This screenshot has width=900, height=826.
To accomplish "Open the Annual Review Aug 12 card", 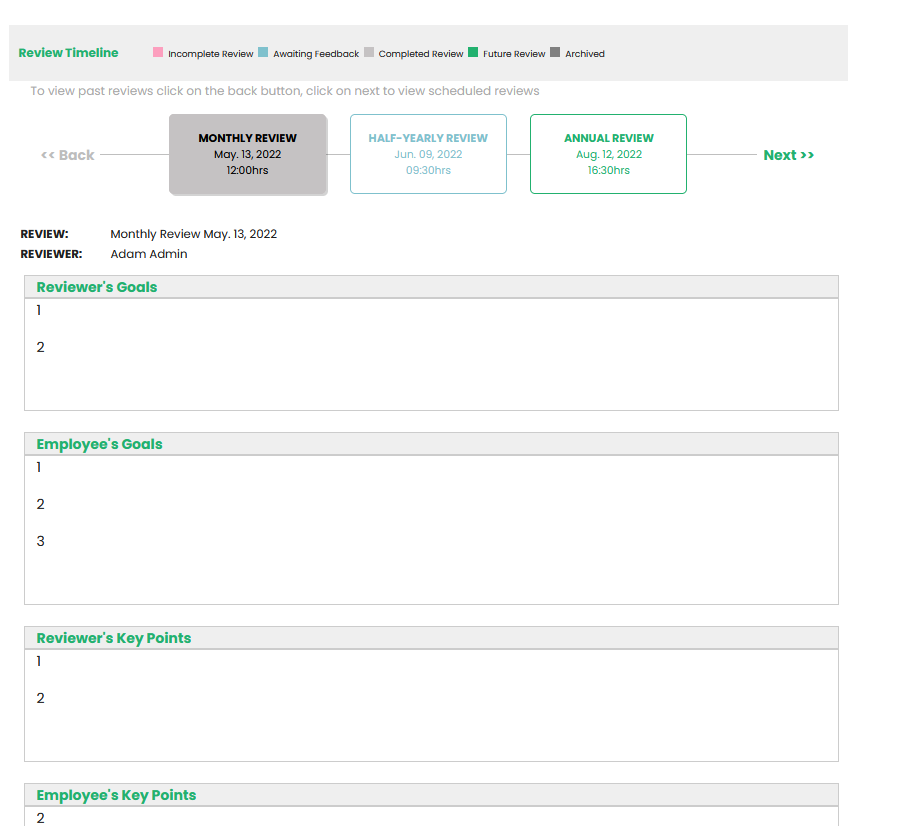I will [608, 154].
